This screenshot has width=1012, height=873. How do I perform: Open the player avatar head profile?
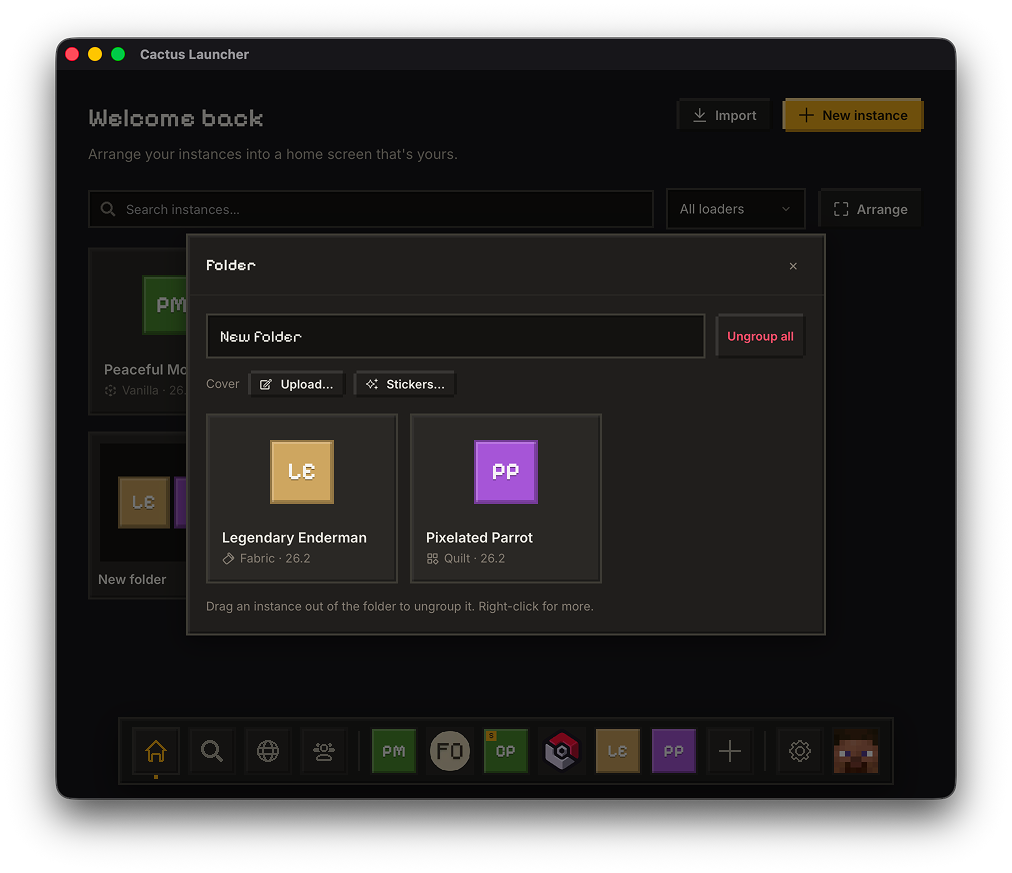coord(856,751)
